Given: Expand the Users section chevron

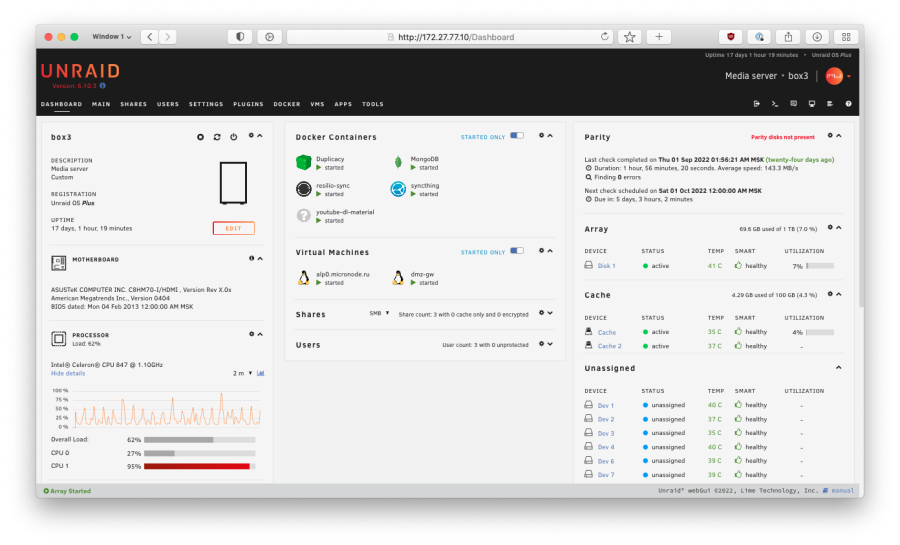Looking at the screenshot, I should (x=550, y=344).
